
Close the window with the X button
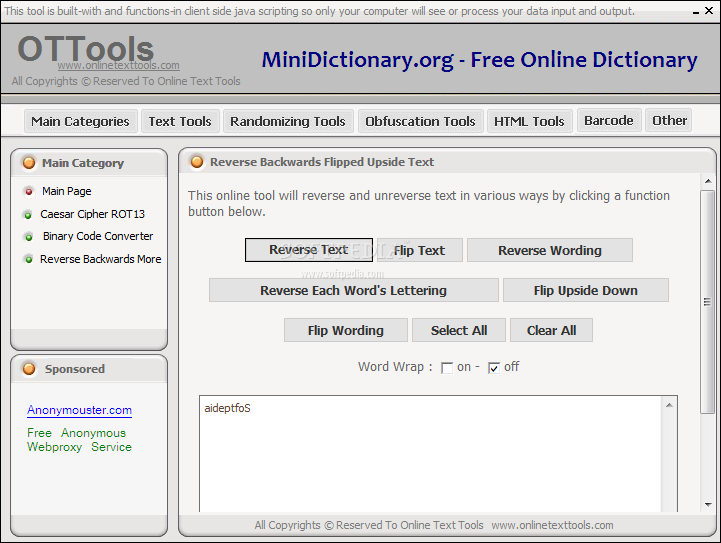pos(709,11)
